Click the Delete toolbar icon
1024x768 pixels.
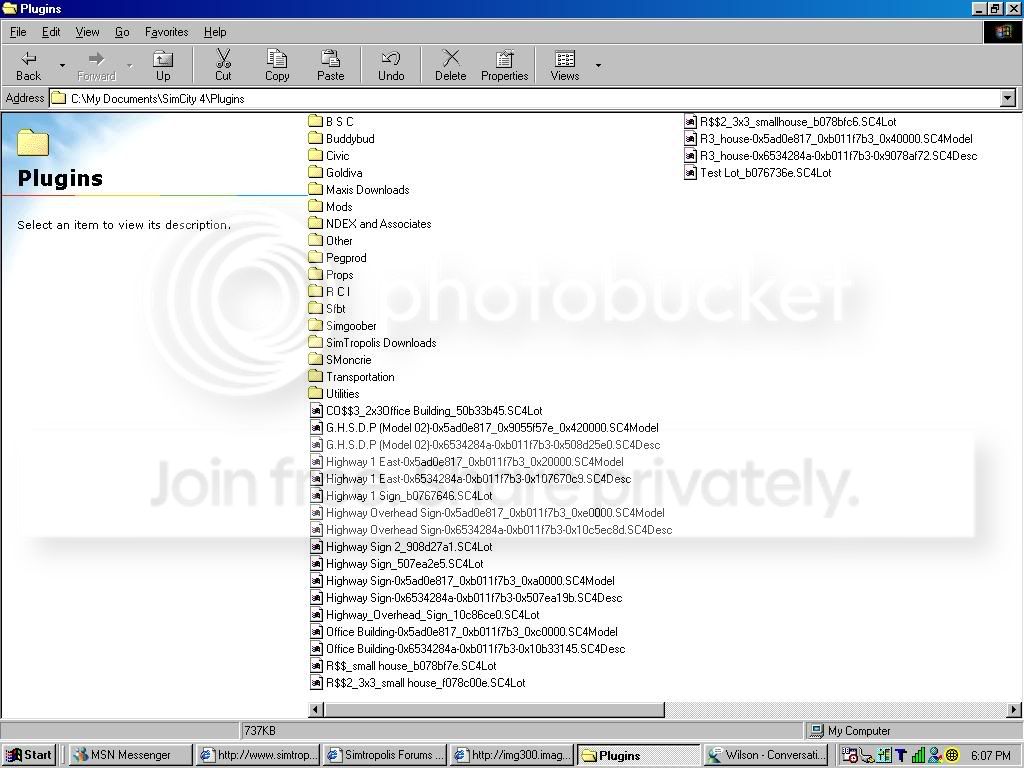(451, 65)
